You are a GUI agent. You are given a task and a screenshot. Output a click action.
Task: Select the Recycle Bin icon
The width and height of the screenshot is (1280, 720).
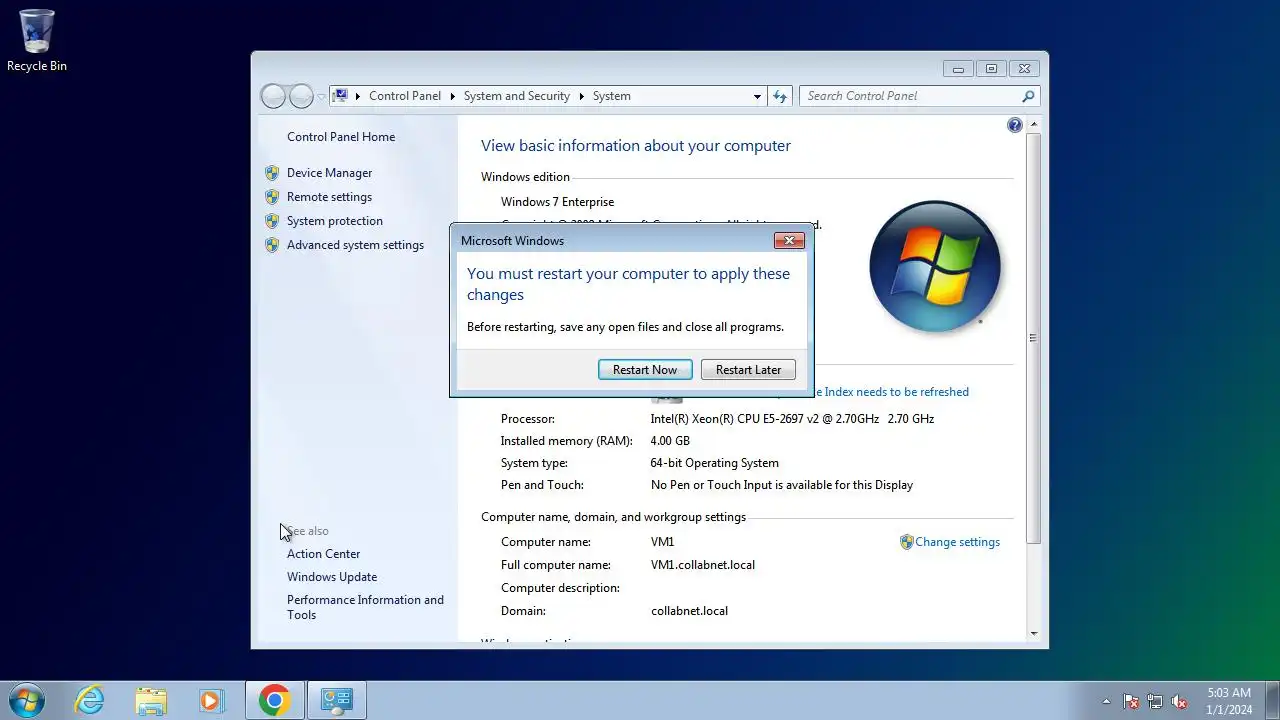(37, 41)
